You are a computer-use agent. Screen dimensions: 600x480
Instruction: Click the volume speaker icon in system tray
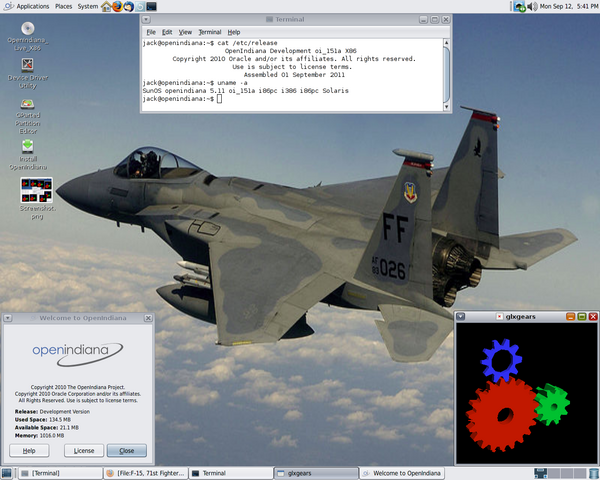coord(532,6)
